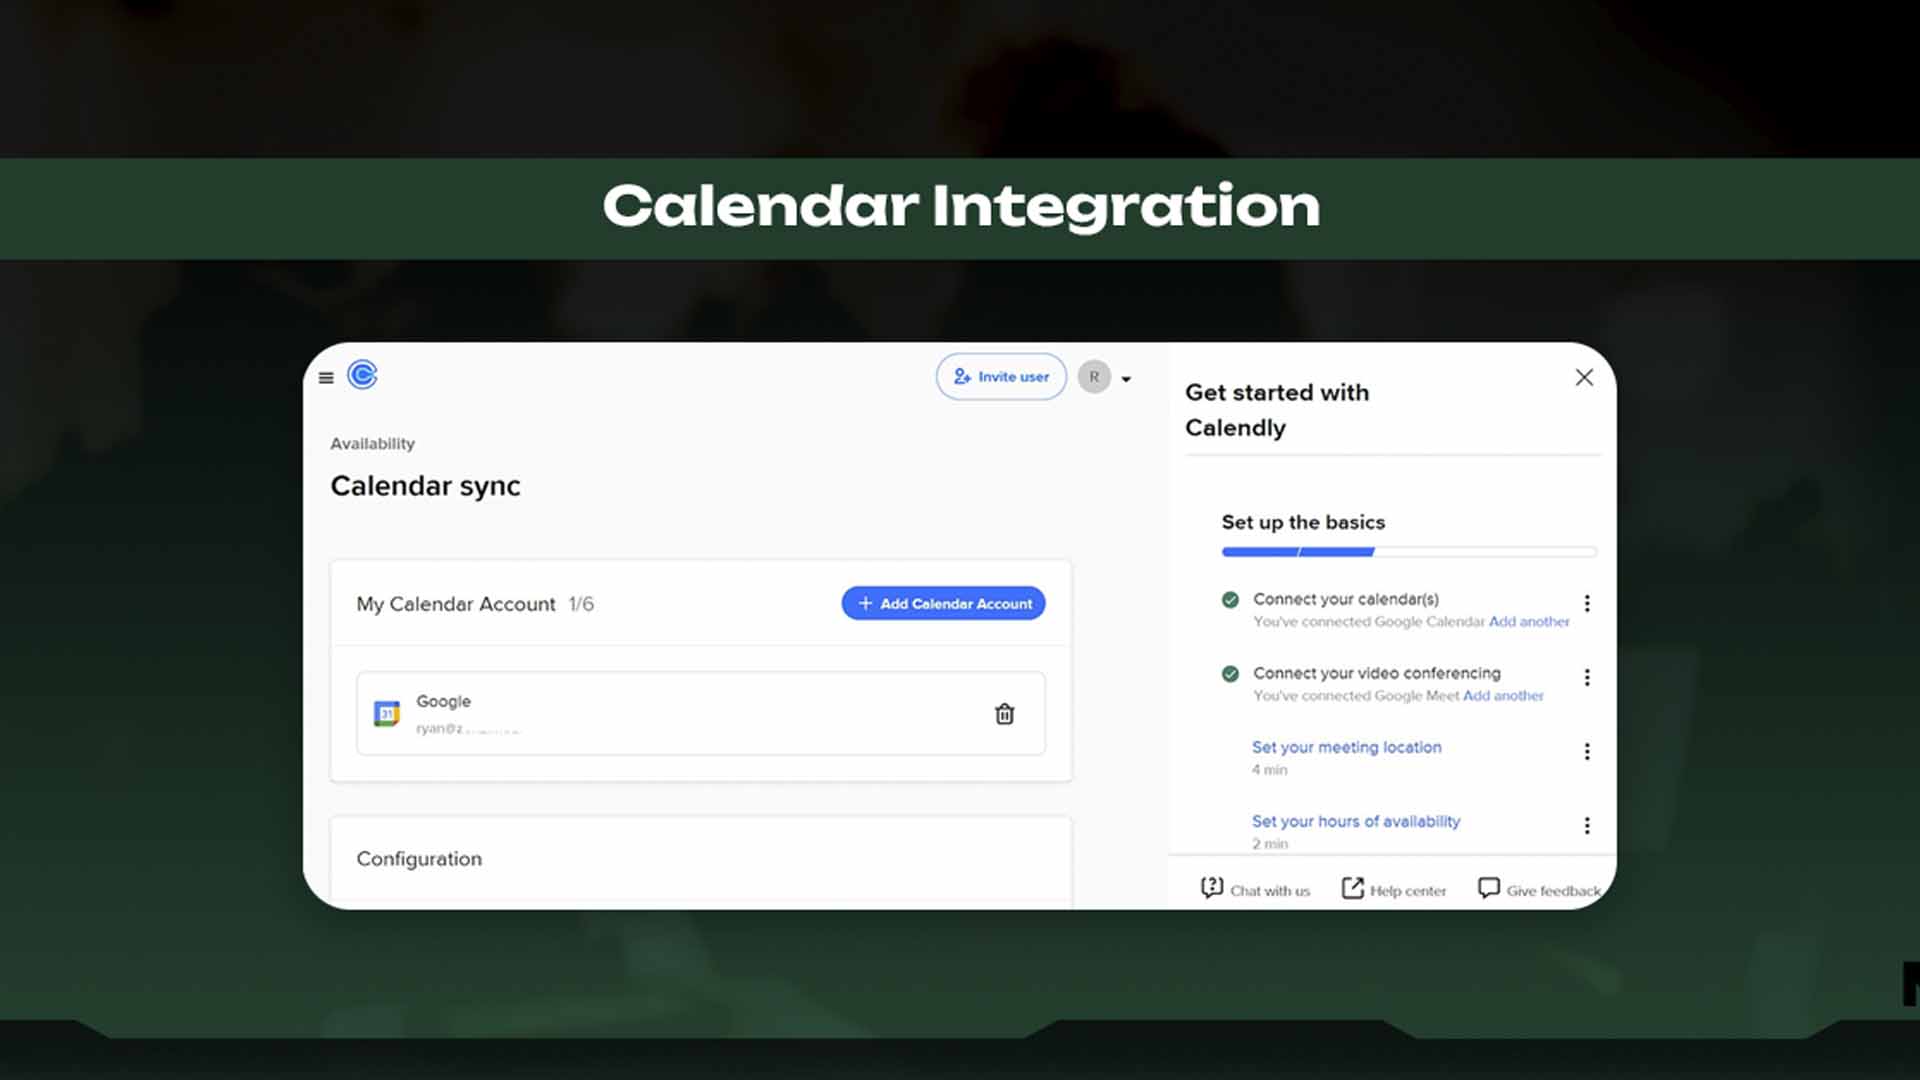Open options for Connect your video conferencing
Viewport: 1920px width, 1080px height.
point(1587,677)
